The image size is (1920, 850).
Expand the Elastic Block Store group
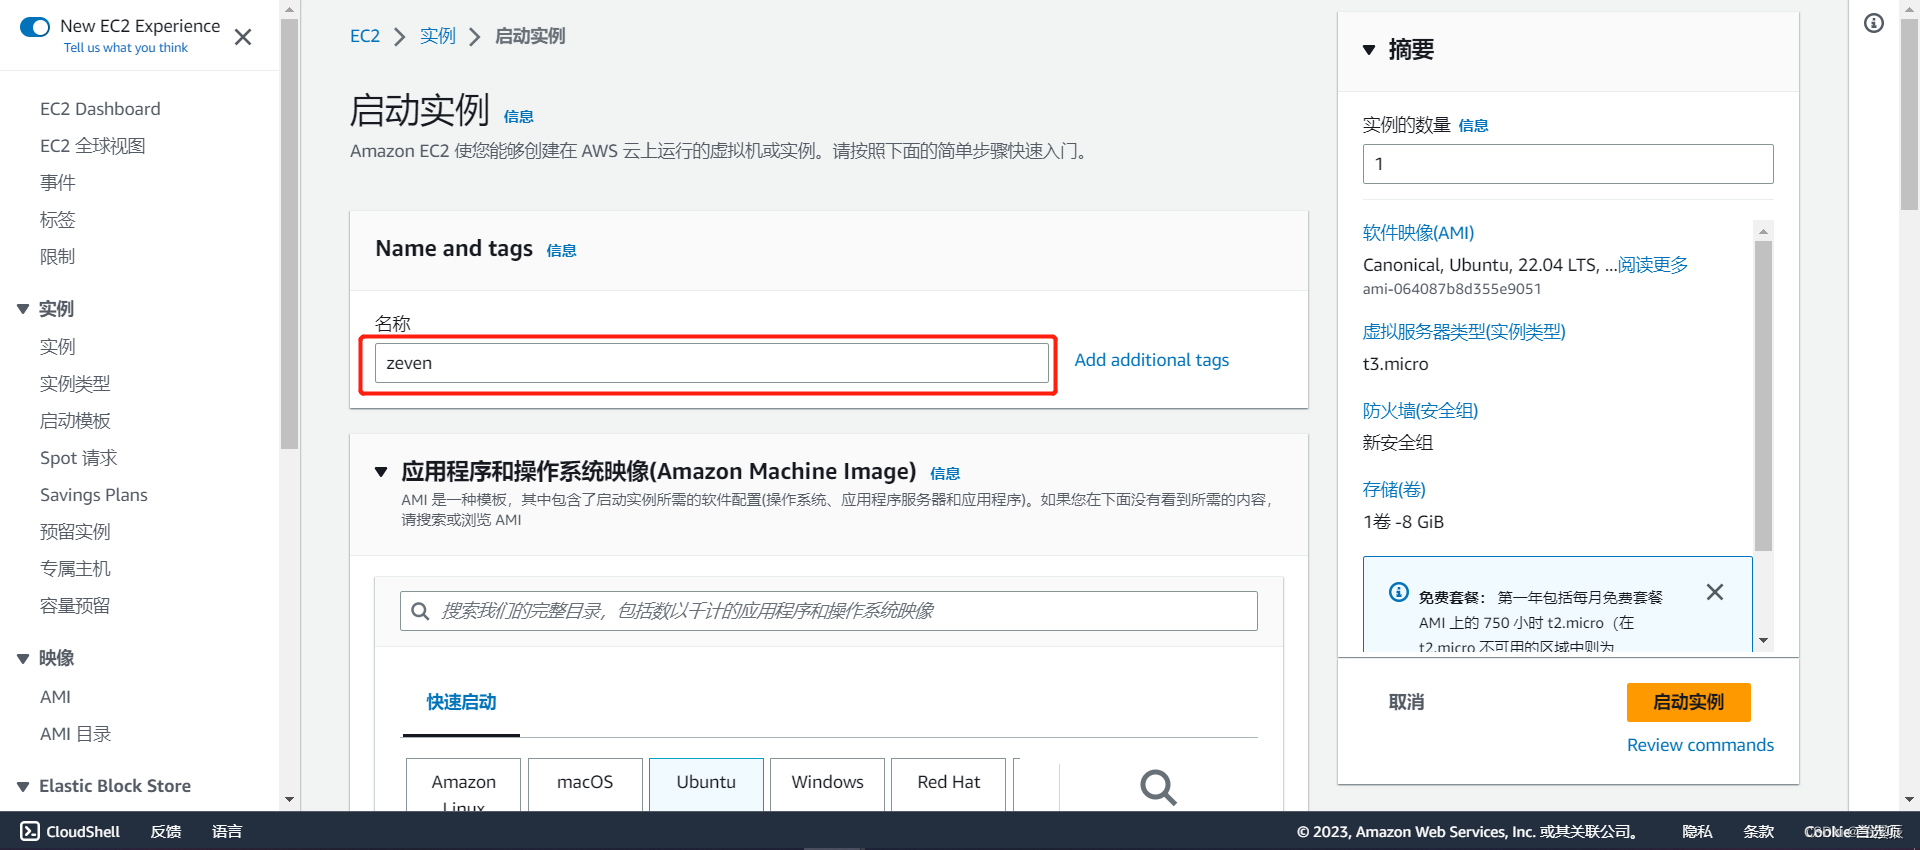pos(23,786)
